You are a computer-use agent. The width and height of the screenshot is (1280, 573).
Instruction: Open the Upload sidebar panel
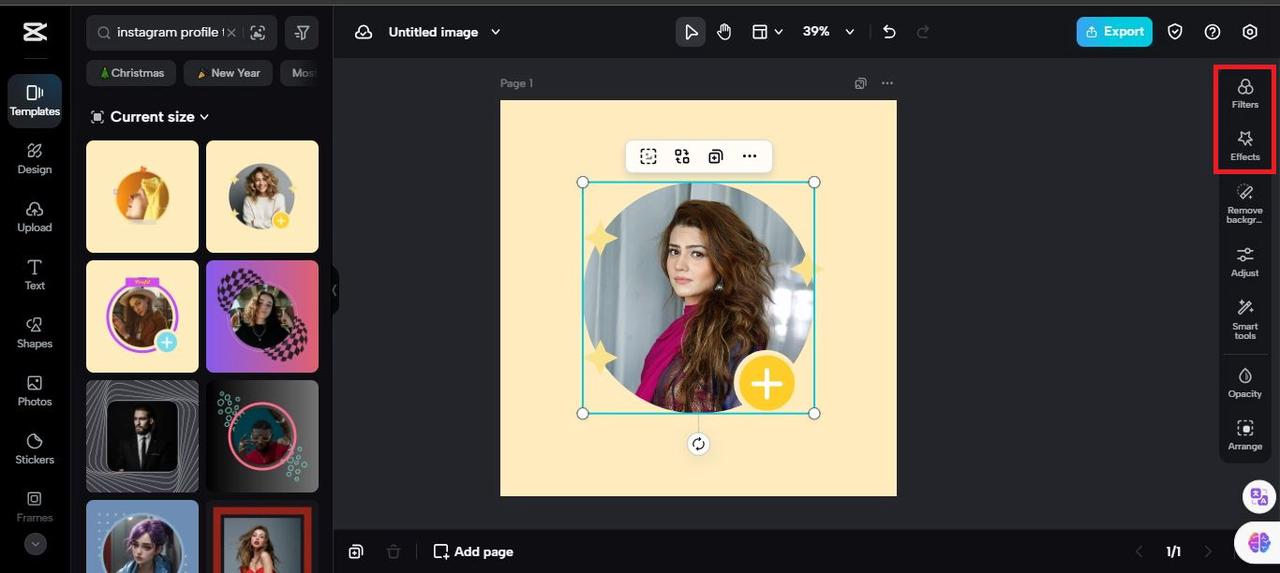coord(35,217)
